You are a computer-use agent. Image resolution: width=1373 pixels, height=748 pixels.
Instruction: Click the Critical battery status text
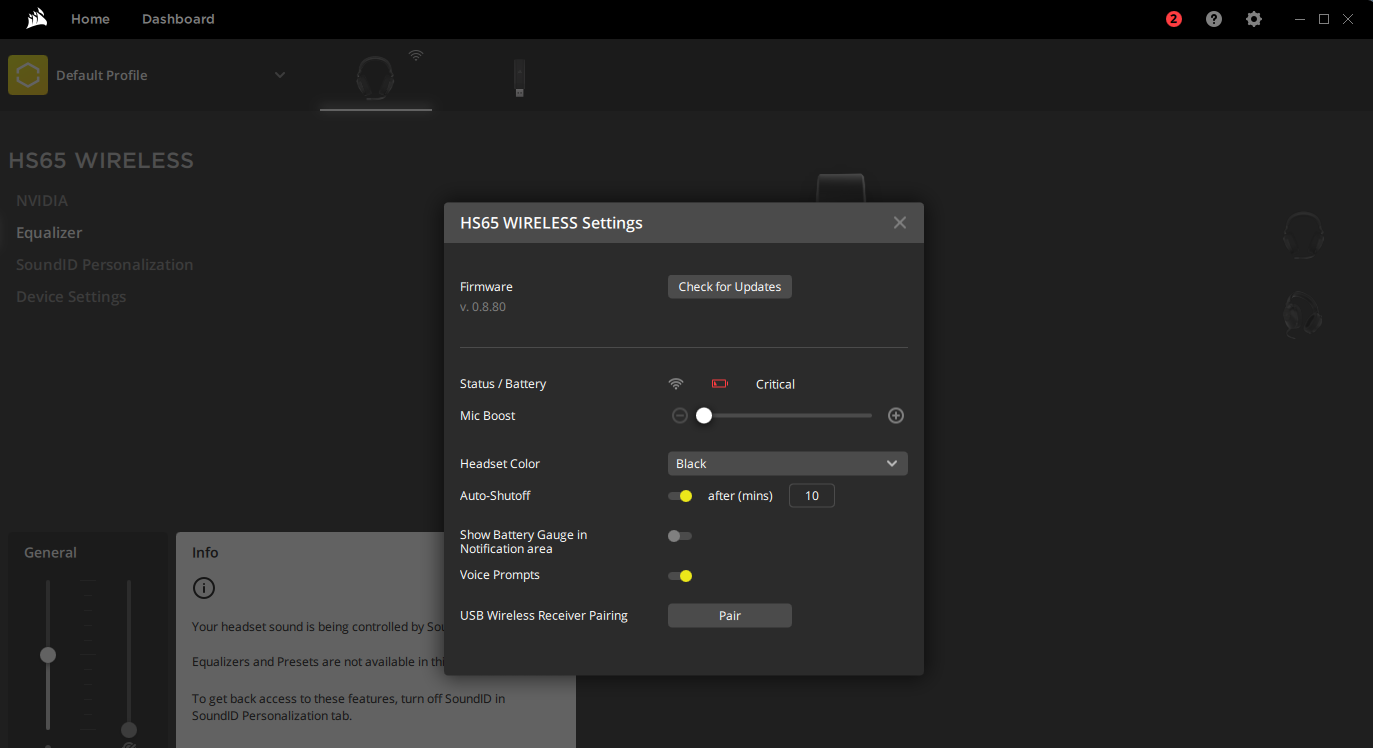pyautogui.click(x=775, y=384)
